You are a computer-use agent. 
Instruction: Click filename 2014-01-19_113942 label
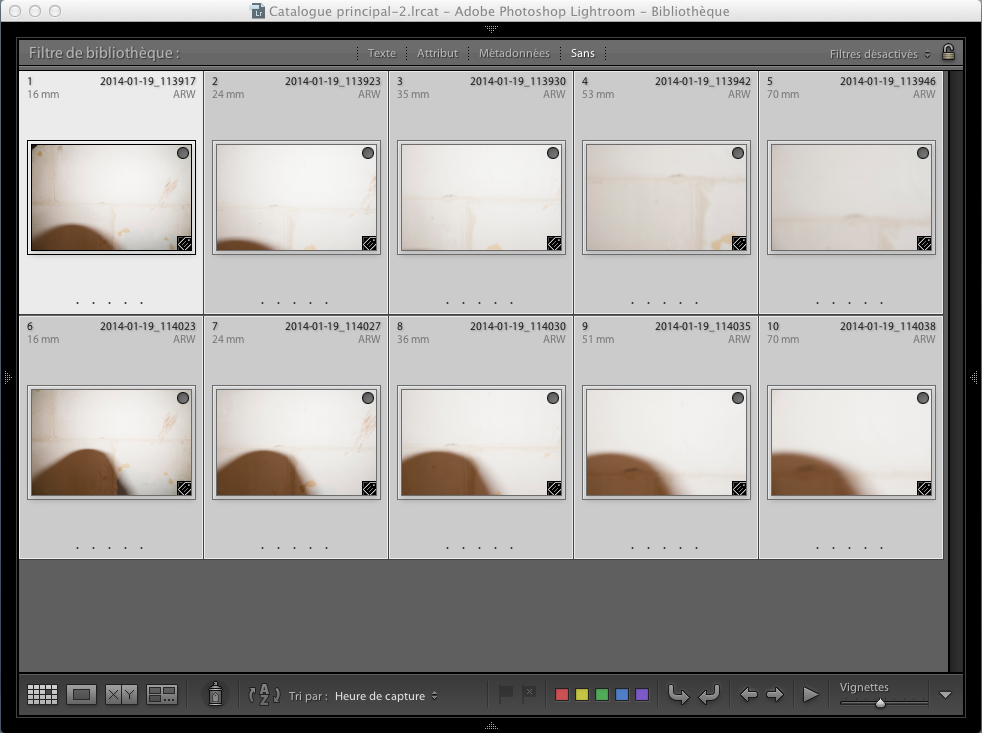pyautogui.click(x=703, y=81)
